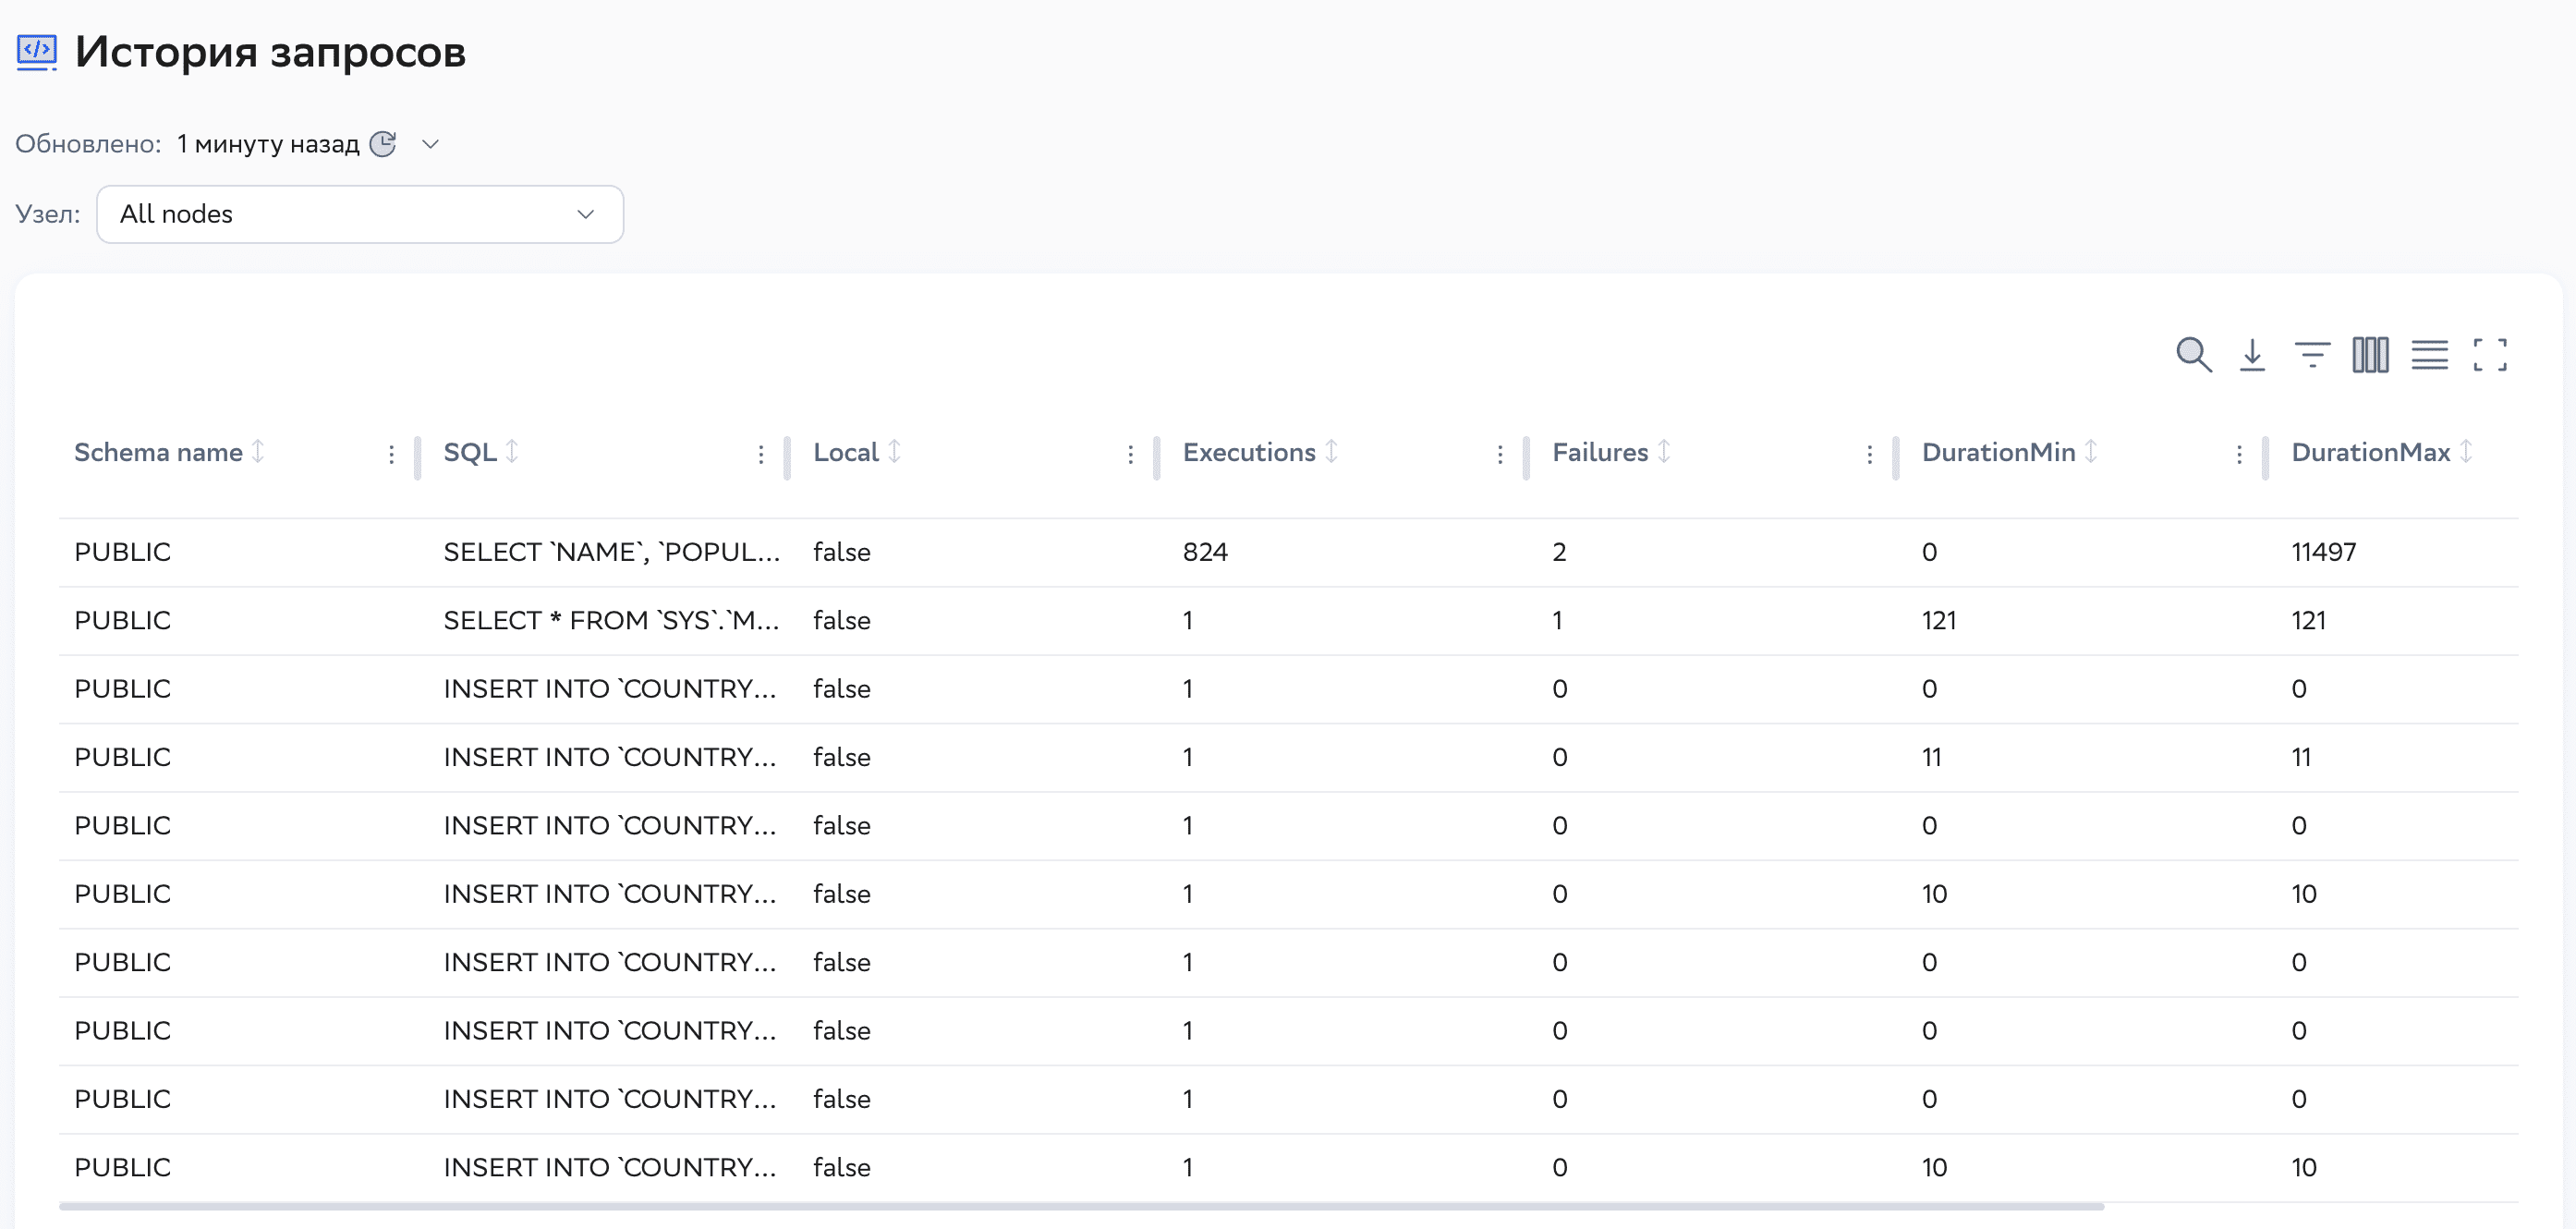Open Local column three-dot menu

point(1130,455)
